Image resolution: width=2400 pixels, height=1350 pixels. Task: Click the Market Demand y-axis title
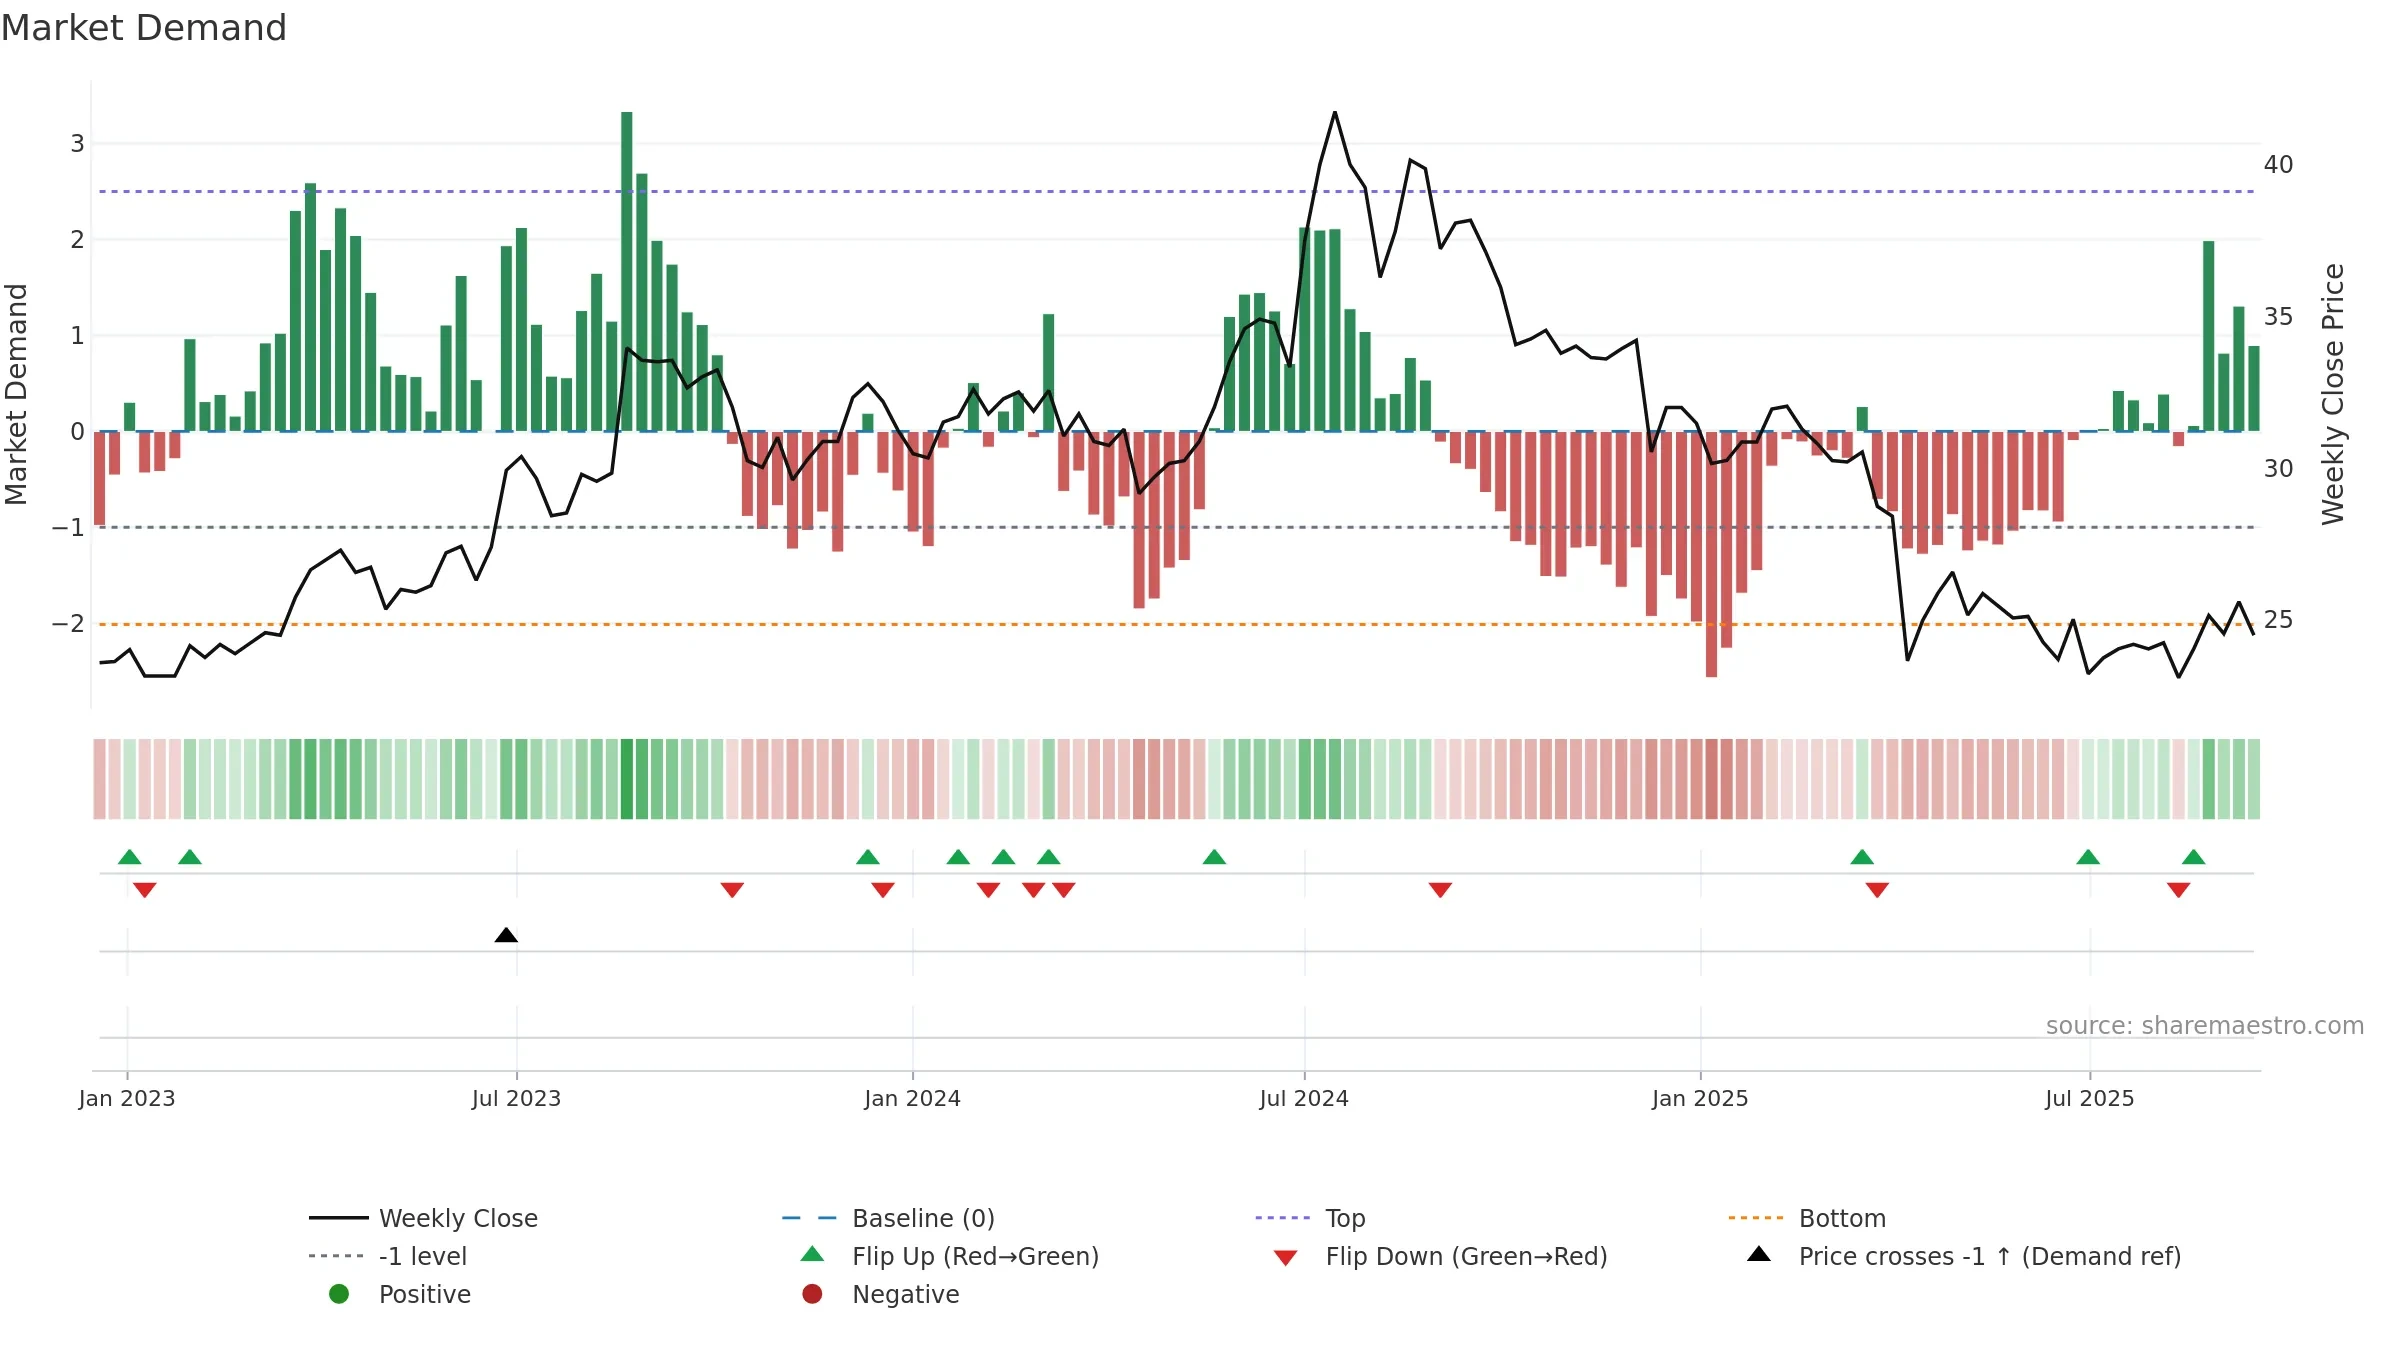pyautogui.click(x=16, y=394)
